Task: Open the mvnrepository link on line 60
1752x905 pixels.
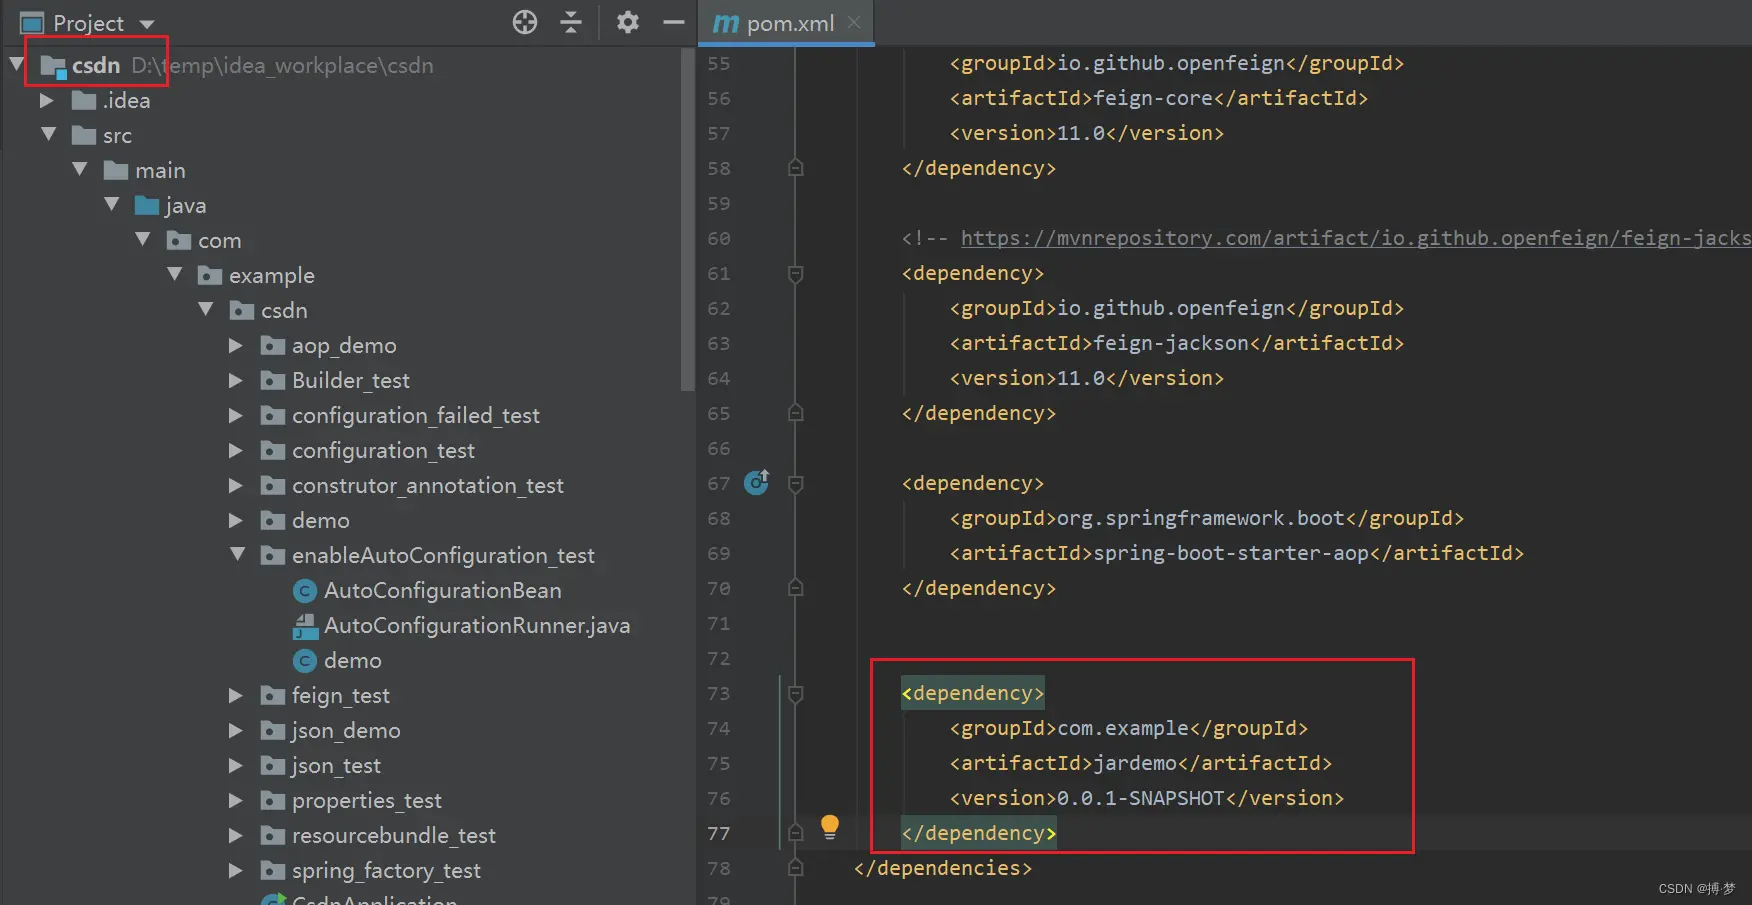Action: pos(1356,238)
